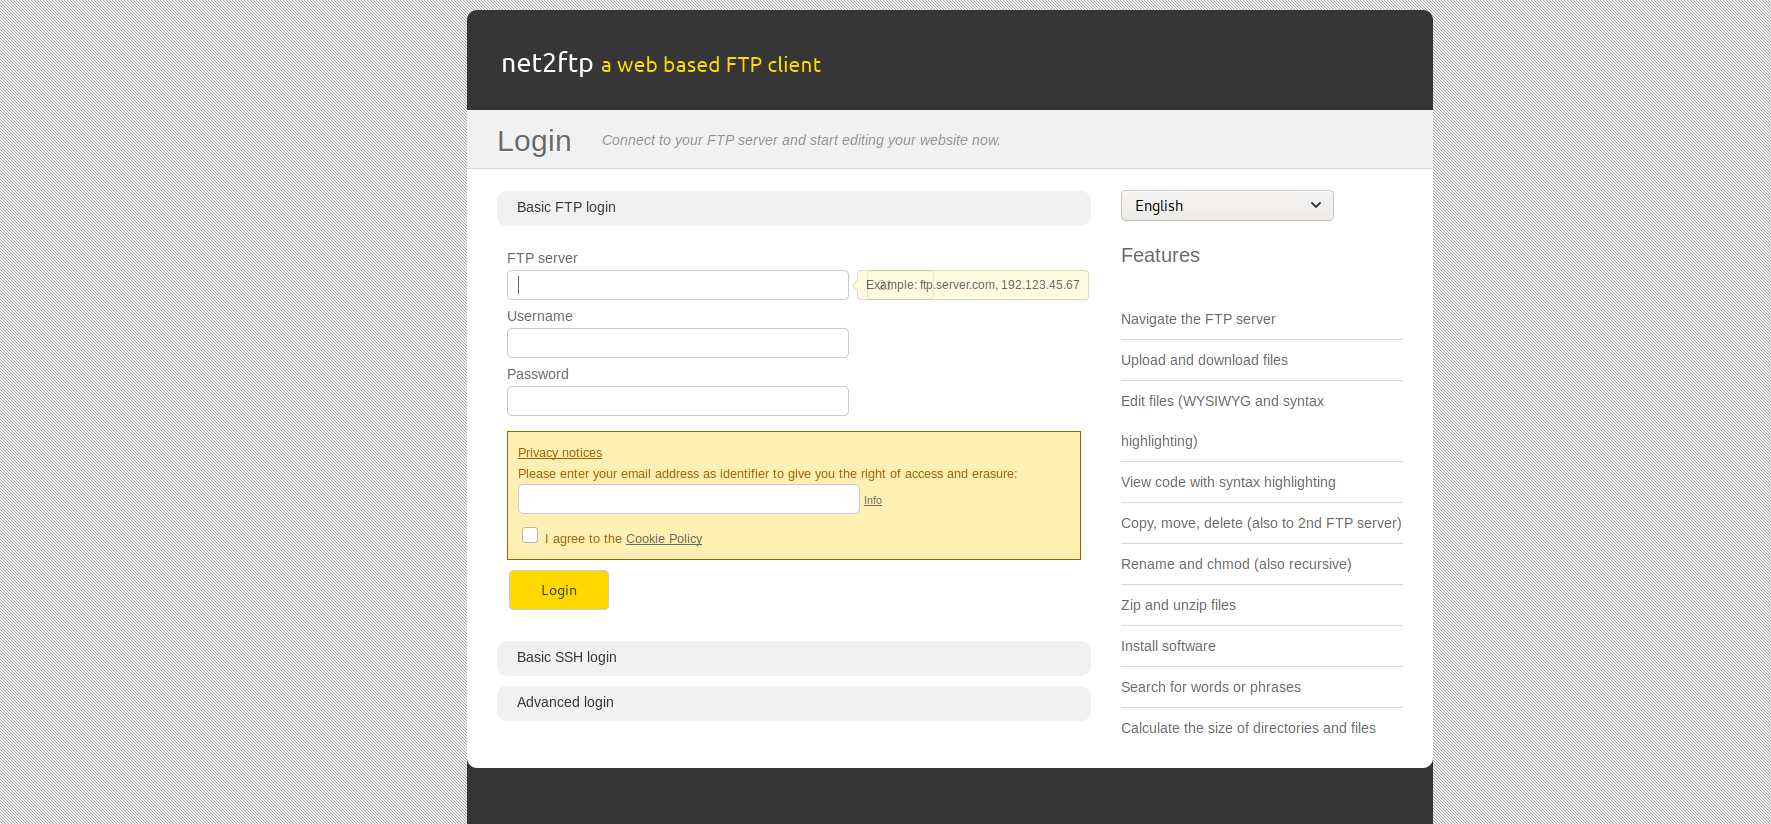Choose Install software in Features list
This screenshot has width=1771, height=824.
tap(1168, 646)
